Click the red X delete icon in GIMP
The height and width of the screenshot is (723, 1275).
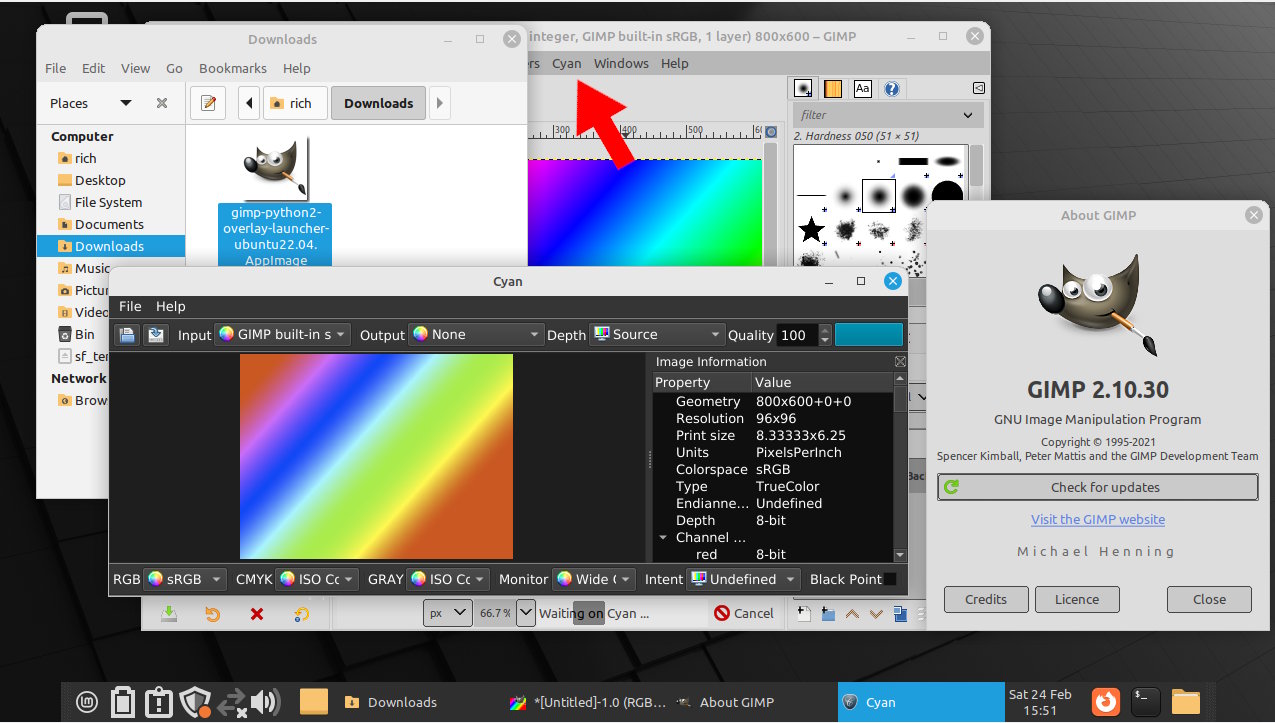[257, 613]
